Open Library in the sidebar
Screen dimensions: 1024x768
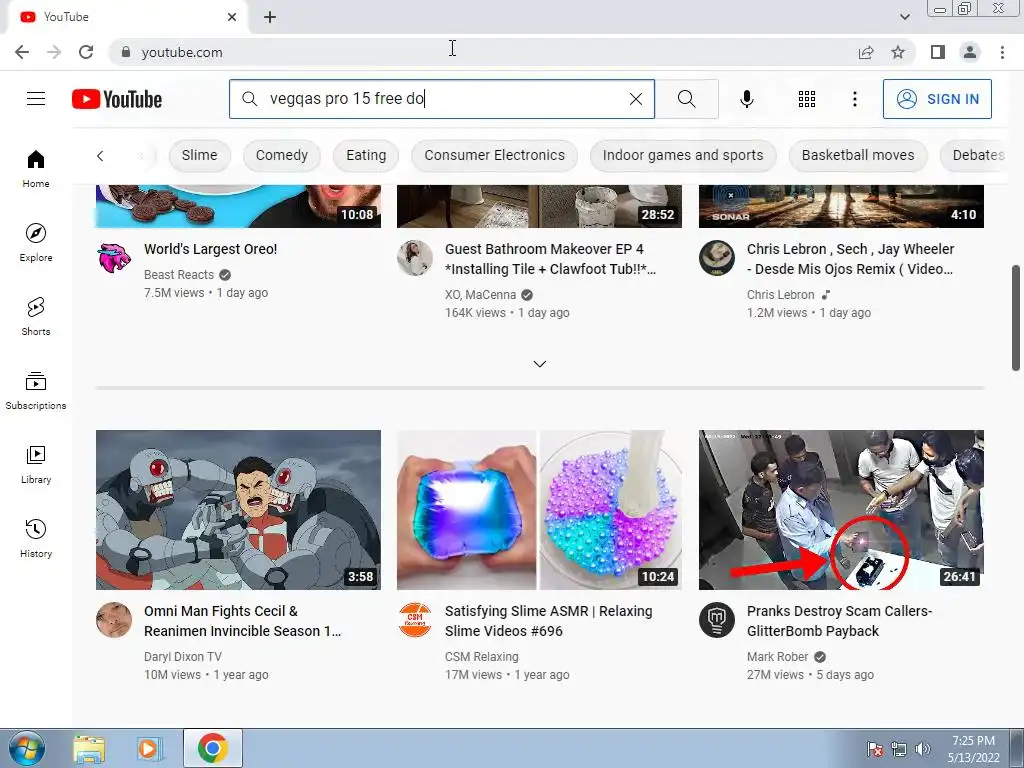coord(36,464)
